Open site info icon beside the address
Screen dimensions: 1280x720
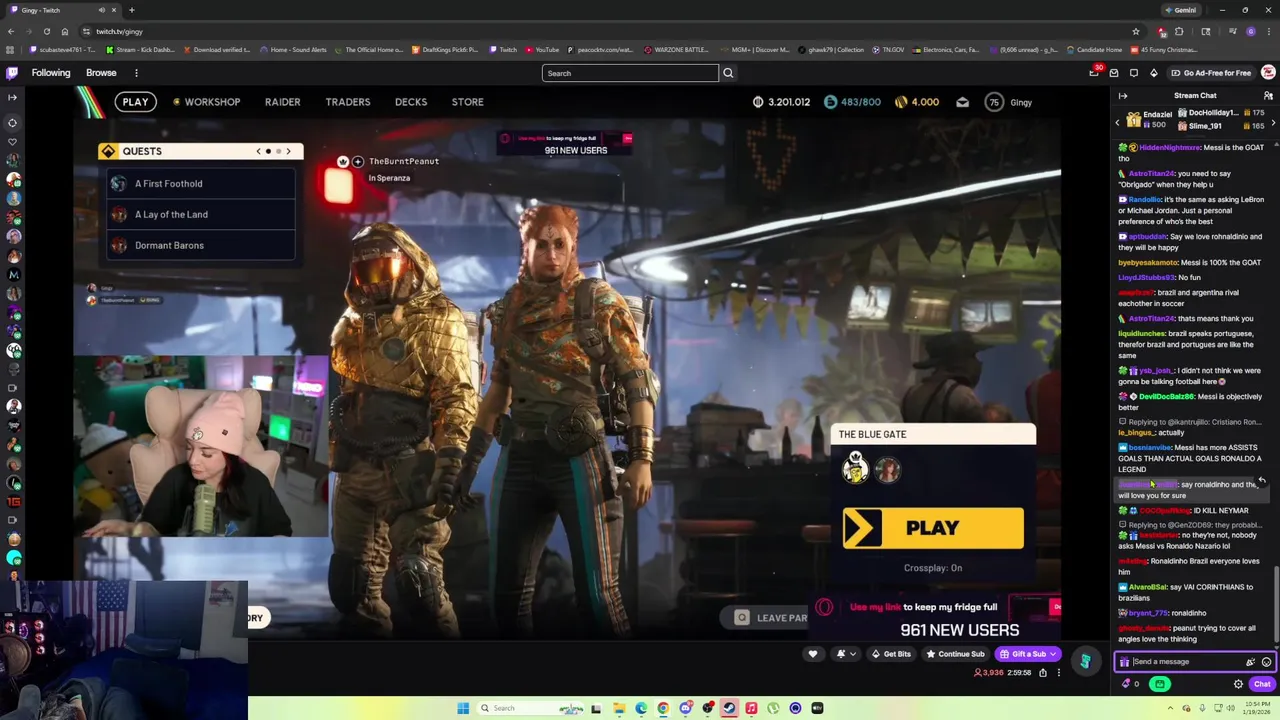(86, 31)
